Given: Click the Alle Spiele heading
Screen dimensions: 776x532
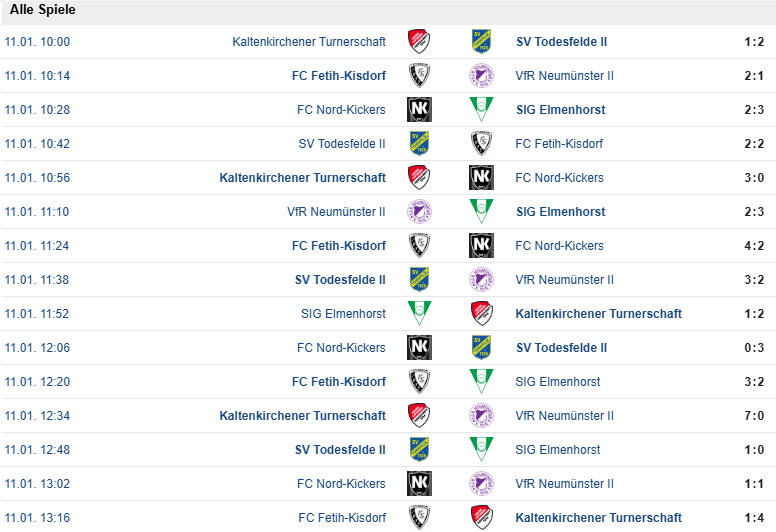Looking at the screenshot, I should point(42,10).
